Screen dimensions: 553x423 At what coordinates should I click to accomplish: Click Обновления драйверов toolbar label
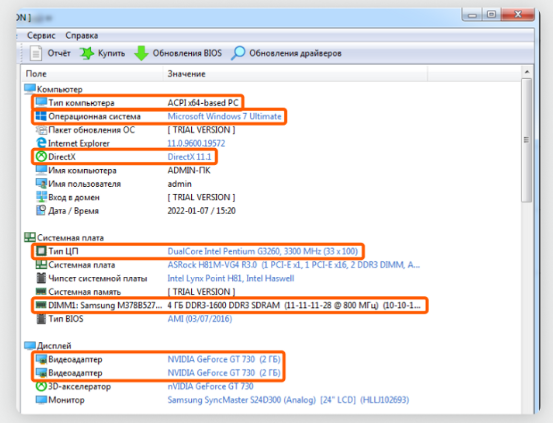[x=296, y=53]
